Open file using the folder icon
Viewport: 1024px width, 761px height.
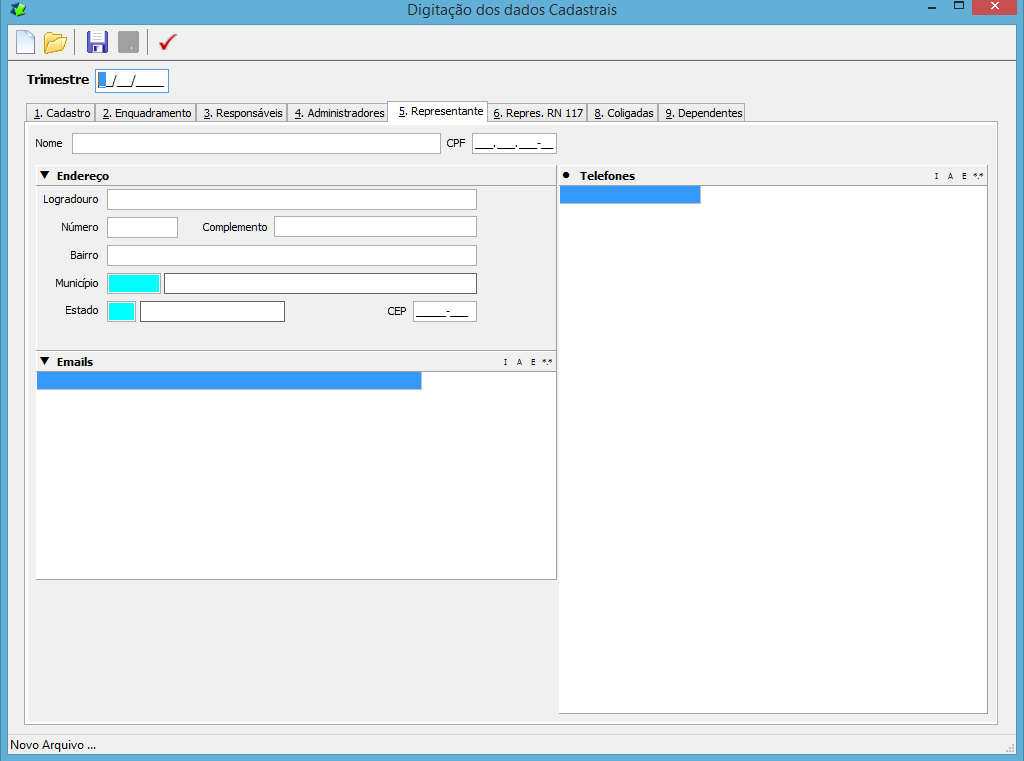[56, 42]
